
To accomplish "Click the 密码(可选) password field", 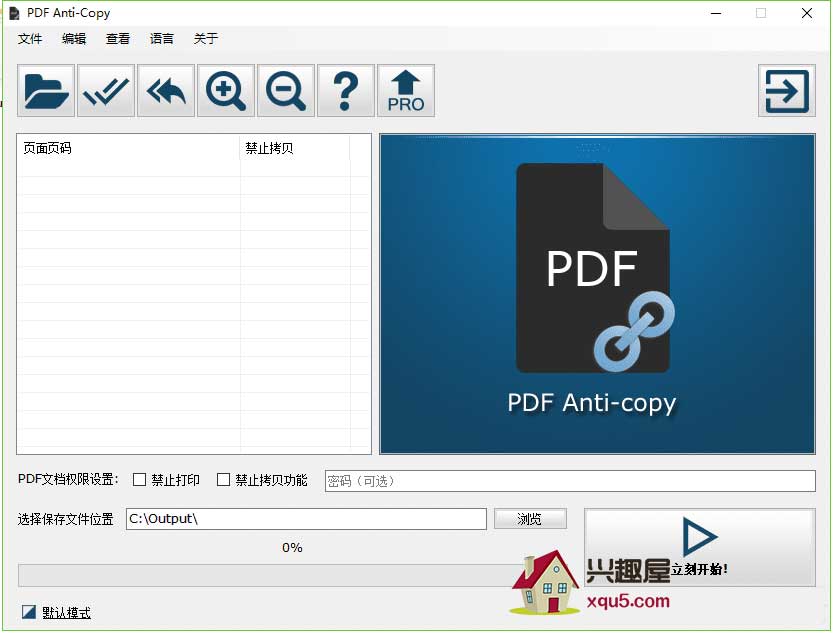I will 570,481.
